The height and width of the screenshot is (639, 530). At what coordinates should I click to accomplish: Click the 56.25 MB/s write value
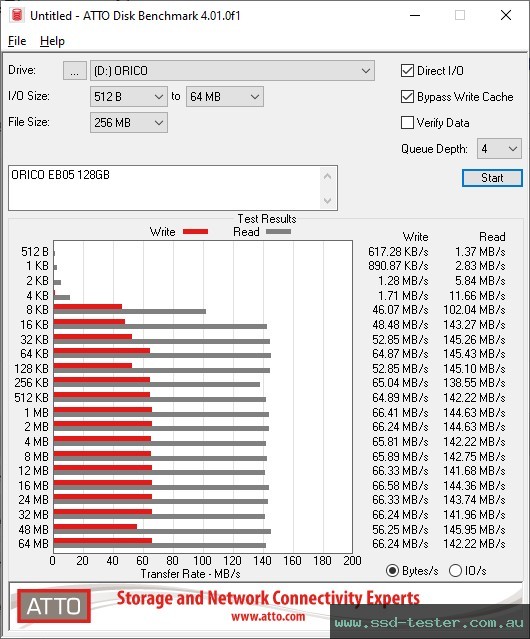[x=400, y=529]
